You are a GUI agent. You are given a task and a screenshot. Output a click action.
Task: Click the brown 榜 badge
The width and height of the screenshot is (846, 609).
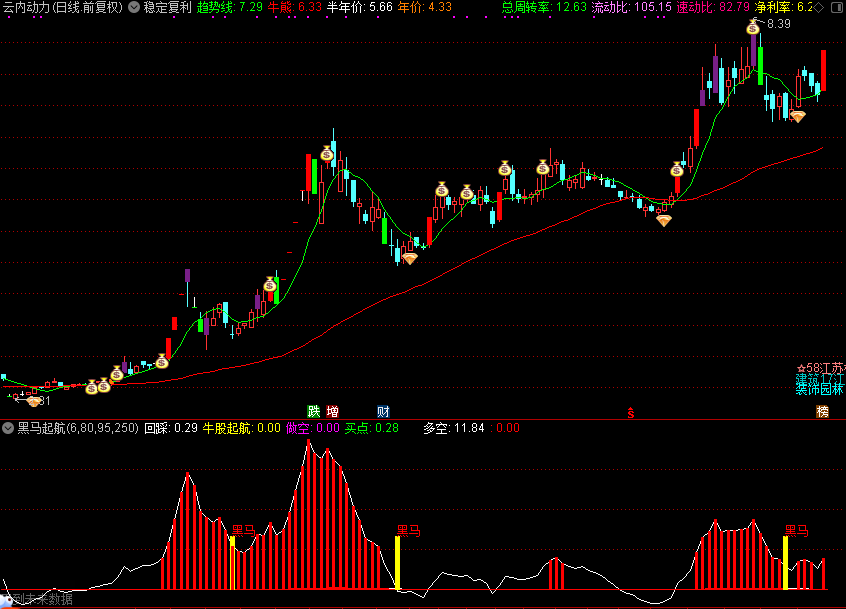pyautogui.click(x=822, y=412)
